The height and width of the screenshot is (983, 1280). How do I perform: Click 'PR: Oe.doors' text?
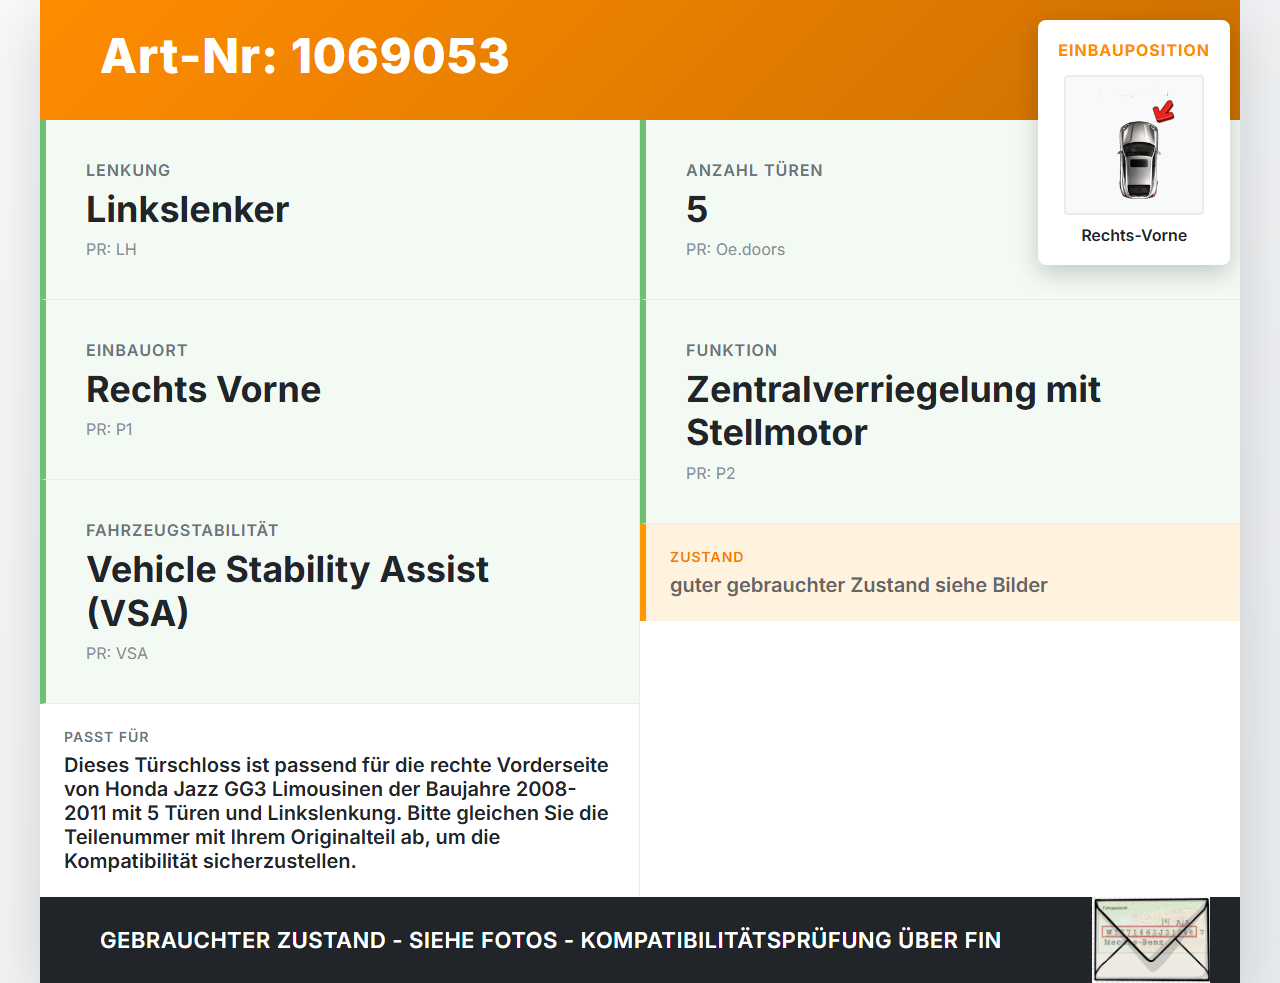[735, 249]
